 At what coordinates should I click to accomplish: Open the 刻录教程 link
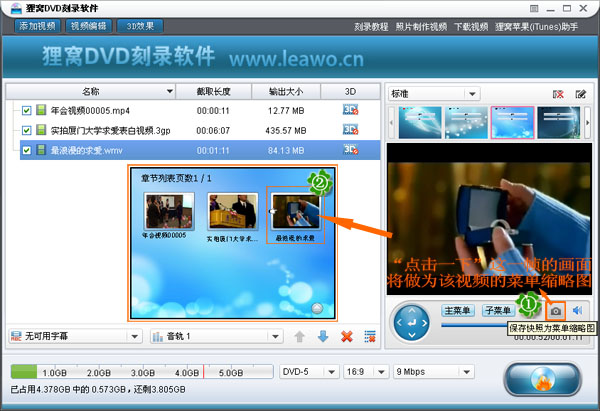[x=371, y=27]
